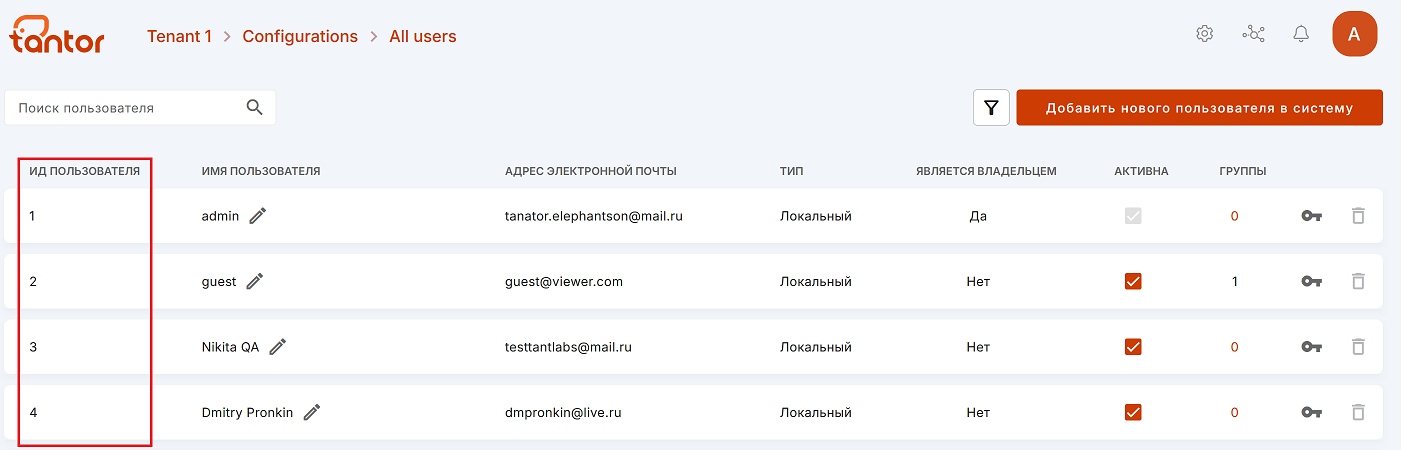Click the magnifier icon in user search

coord(255,108)
